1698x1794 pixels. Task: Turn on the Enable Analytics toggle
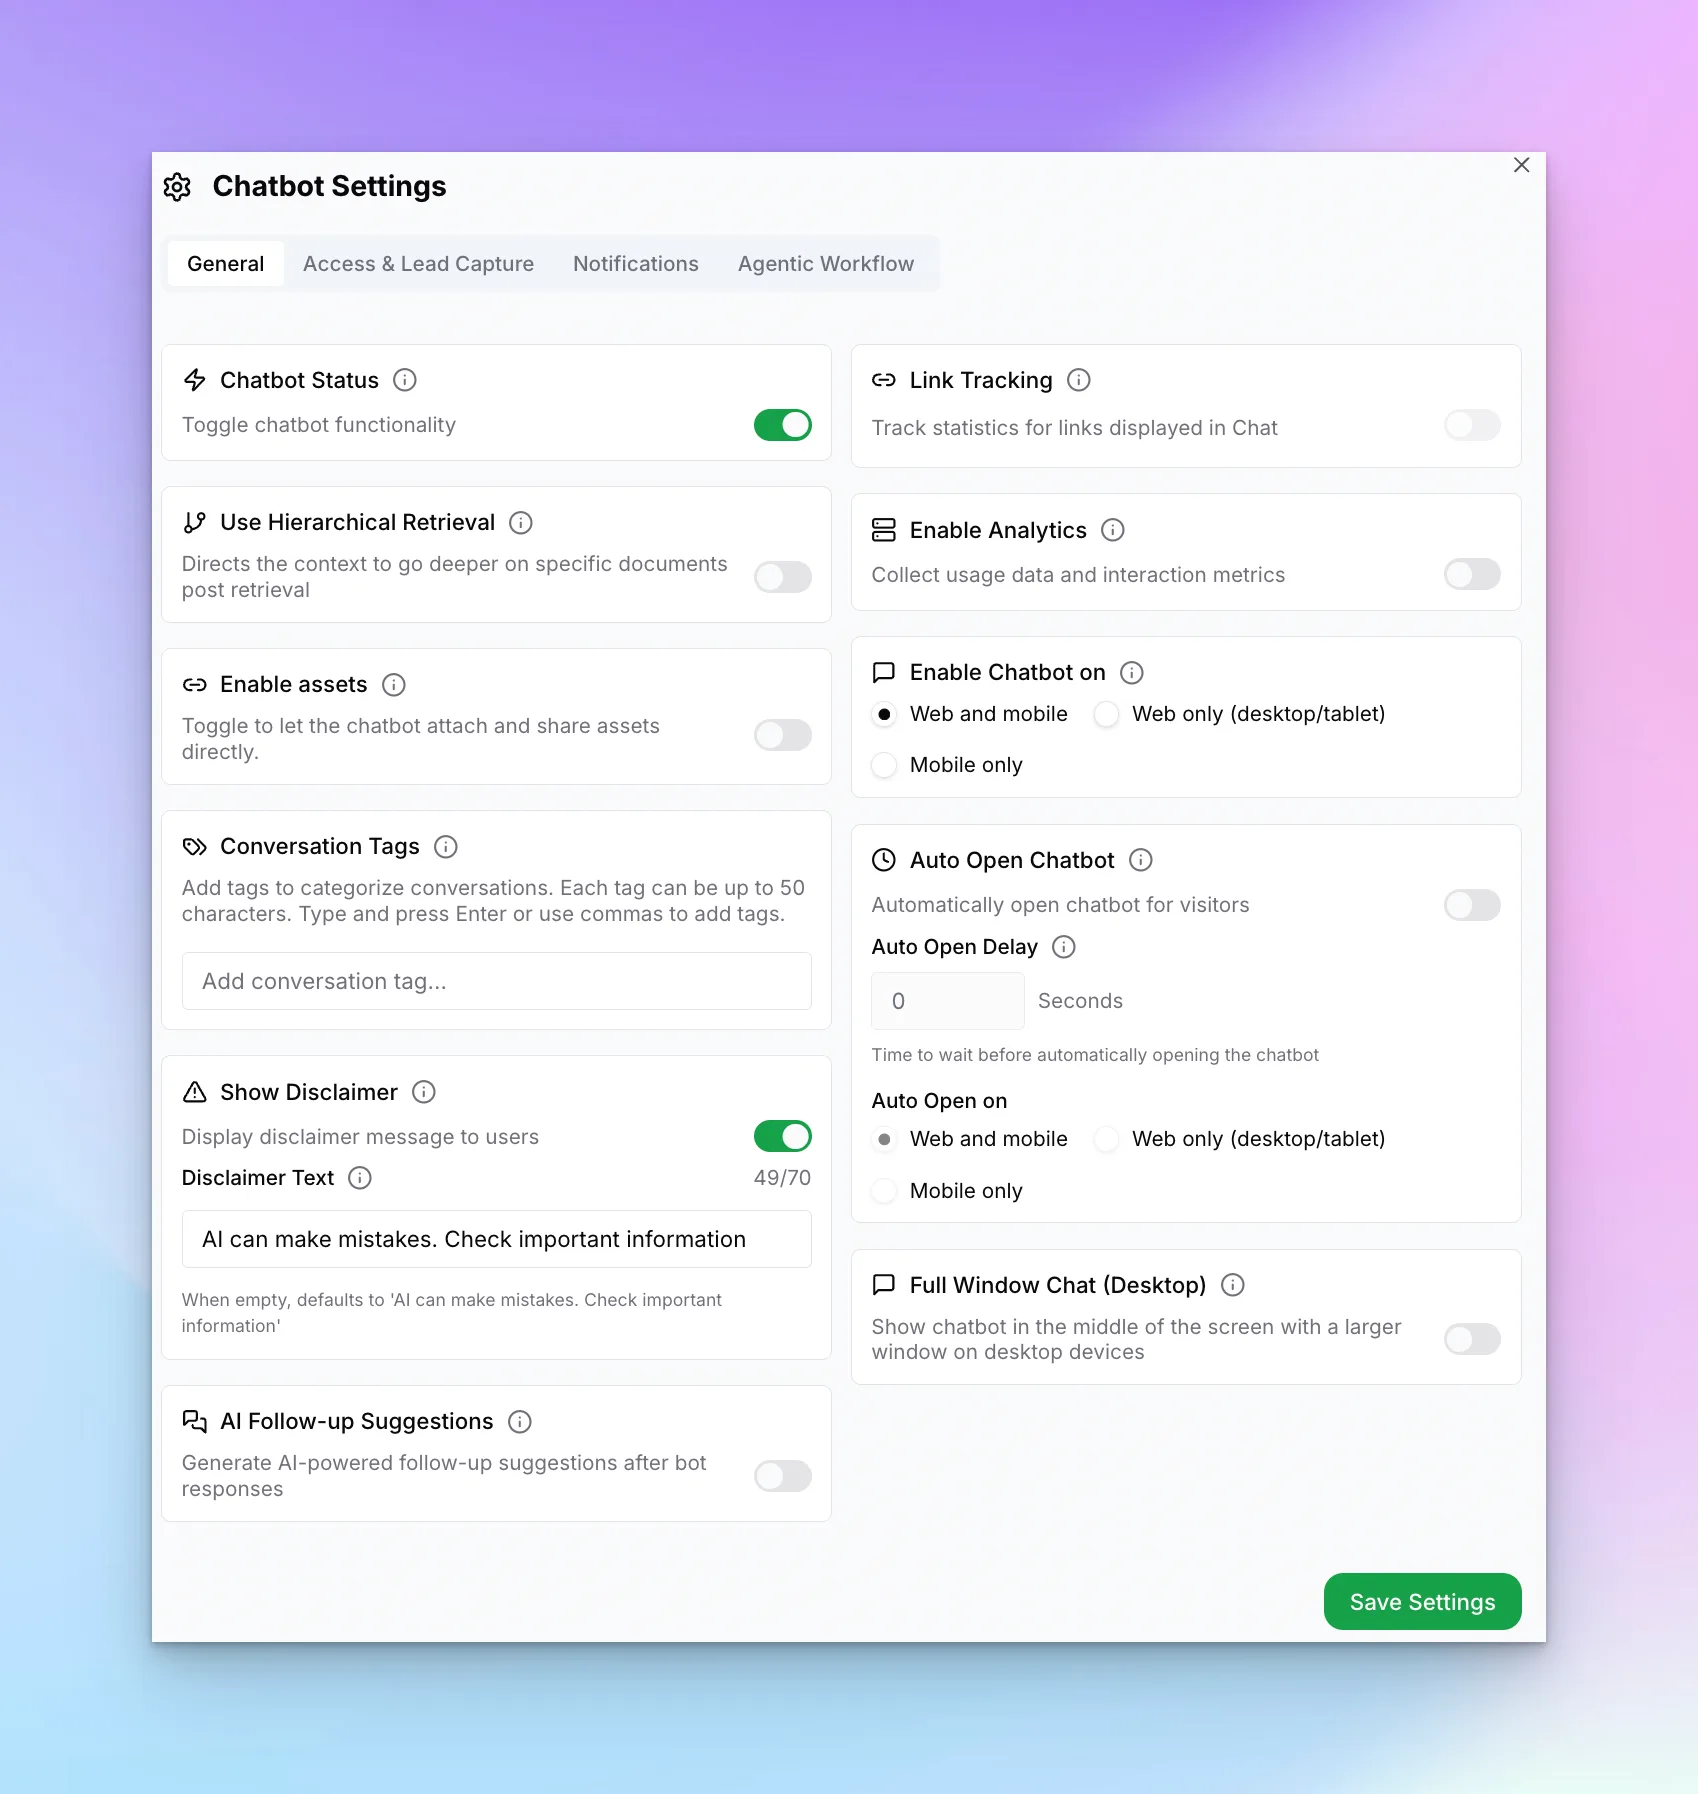pyautogui.click(x=1471, y=575)
